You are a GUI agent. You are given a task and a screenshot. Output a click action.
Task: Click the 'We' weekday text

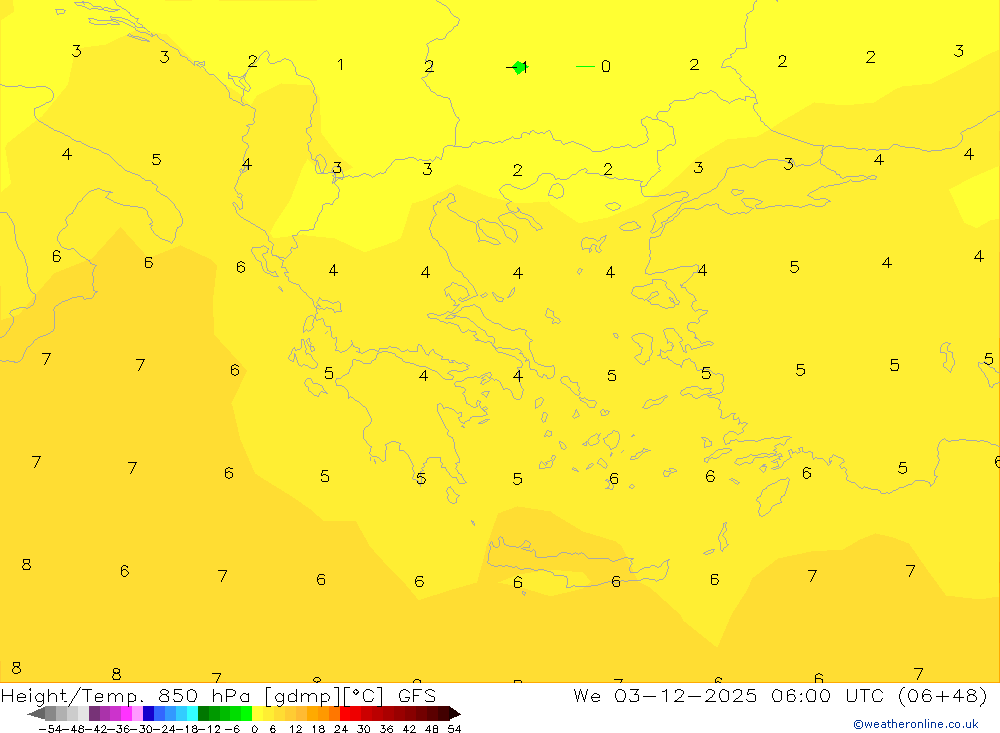tap(587, 696)
